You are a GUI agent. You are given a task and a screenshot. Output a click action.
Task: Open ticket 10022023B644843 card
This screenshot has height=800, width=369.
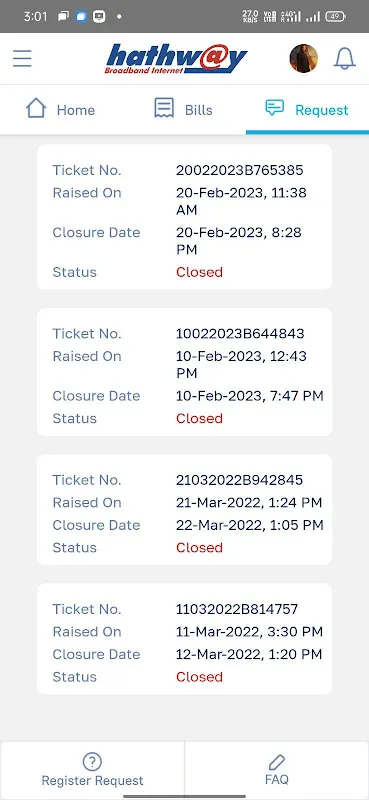(184, 372)
